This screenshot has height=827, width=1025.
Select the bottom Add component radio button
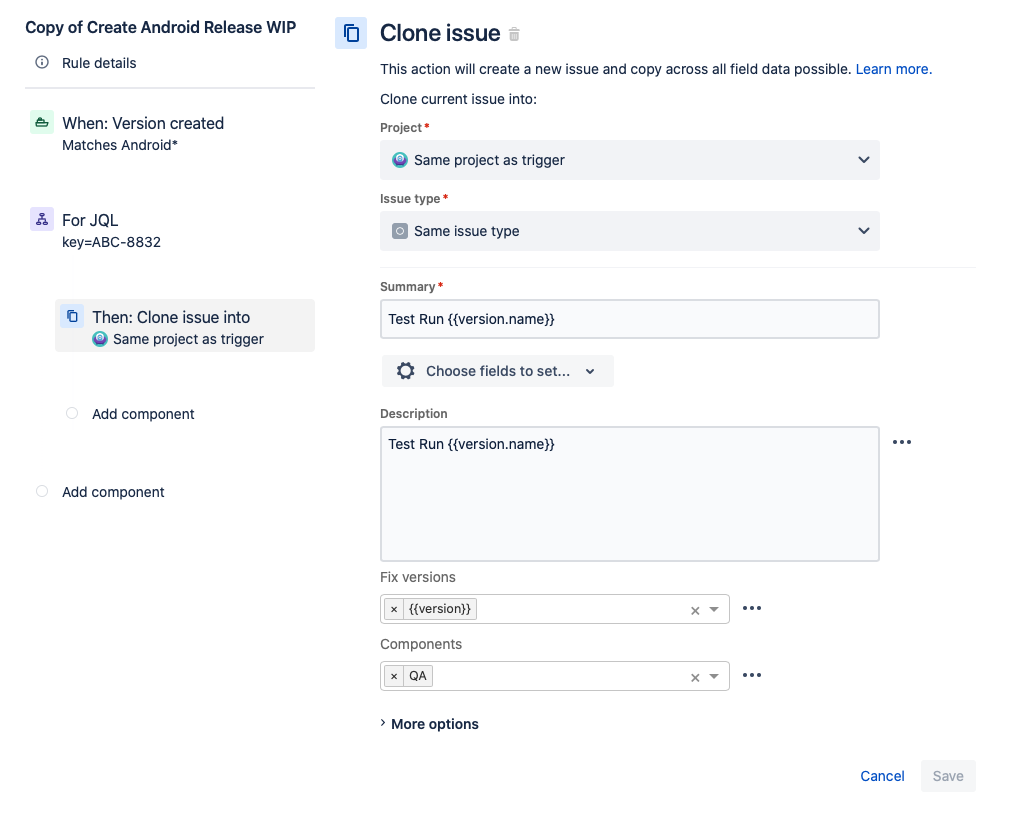[x=41, y=491]
